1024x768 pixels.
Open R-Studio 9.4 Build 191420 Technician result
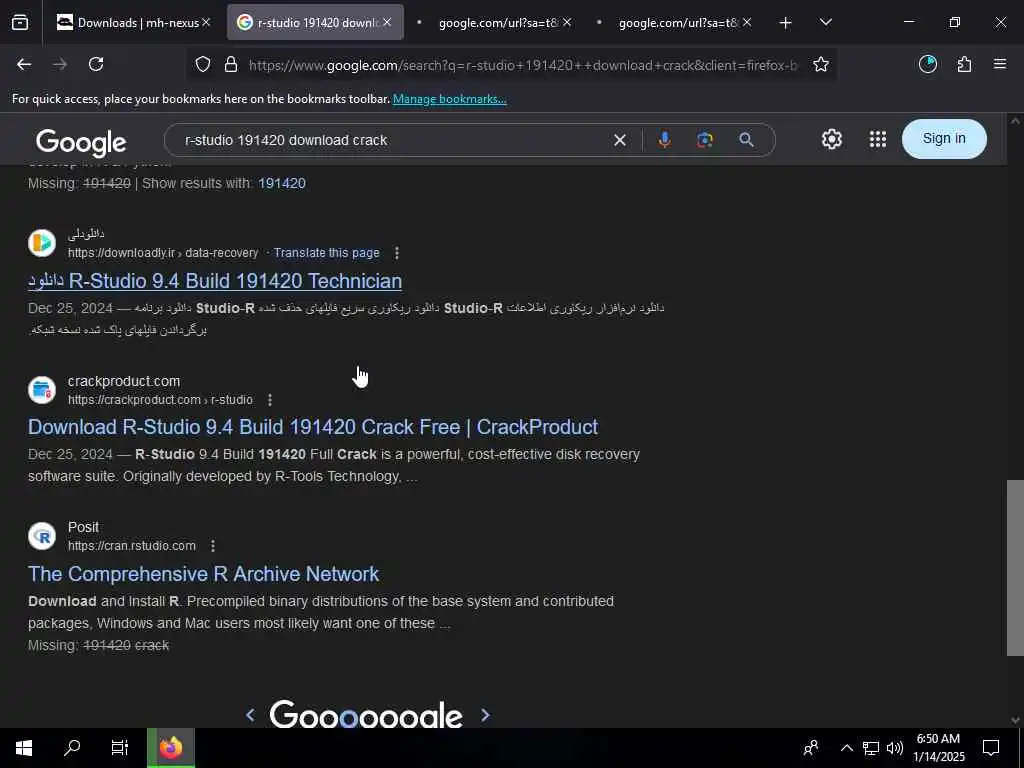click(x=215, y=281)
